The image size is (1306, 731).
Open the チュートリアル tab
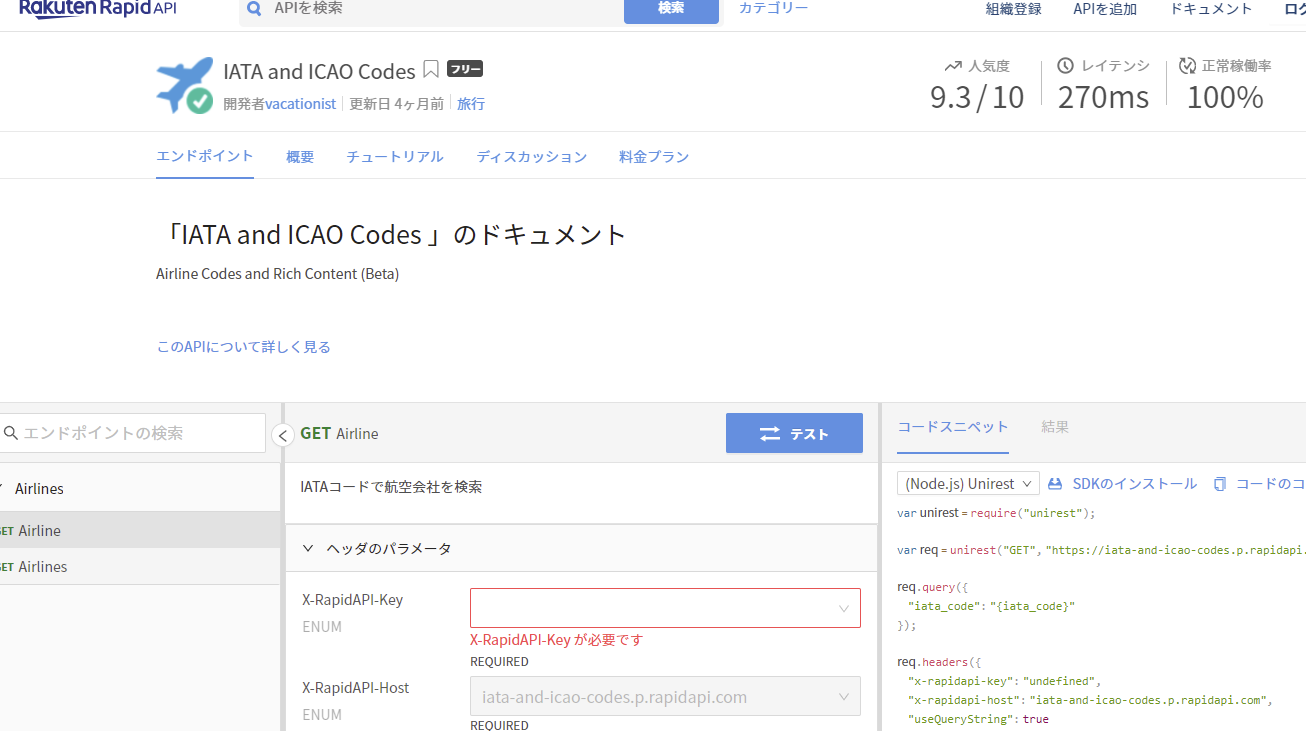click(395, 157)
